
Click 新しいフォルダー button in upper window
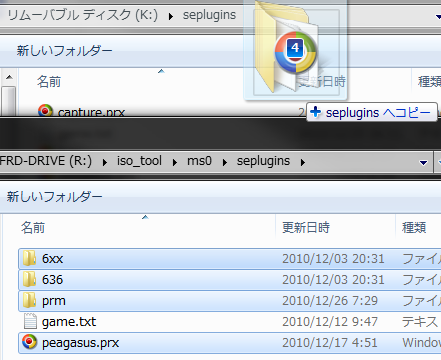(x=65, y=51)
